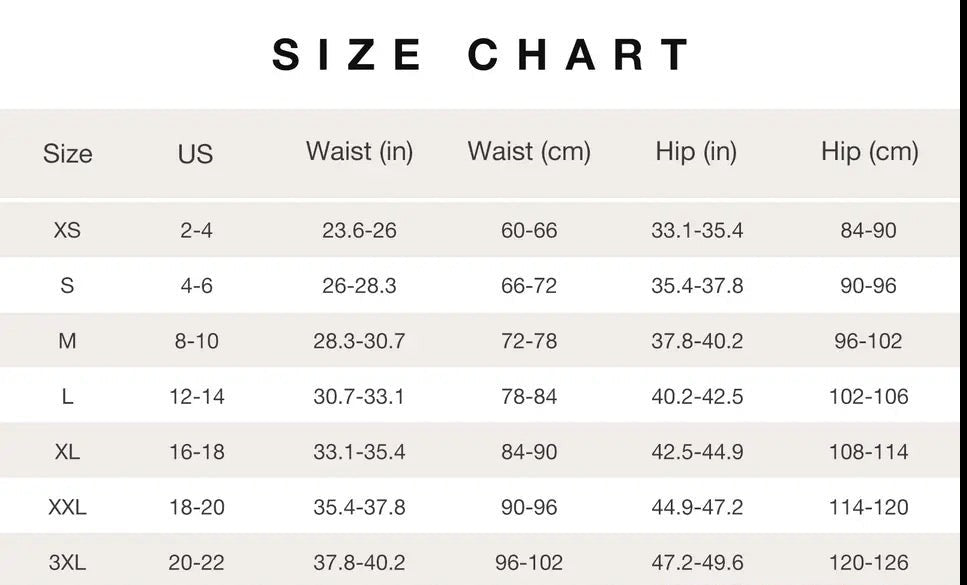Click hip cm value 120-126
967x585 pixels.
tap(868, 563)
